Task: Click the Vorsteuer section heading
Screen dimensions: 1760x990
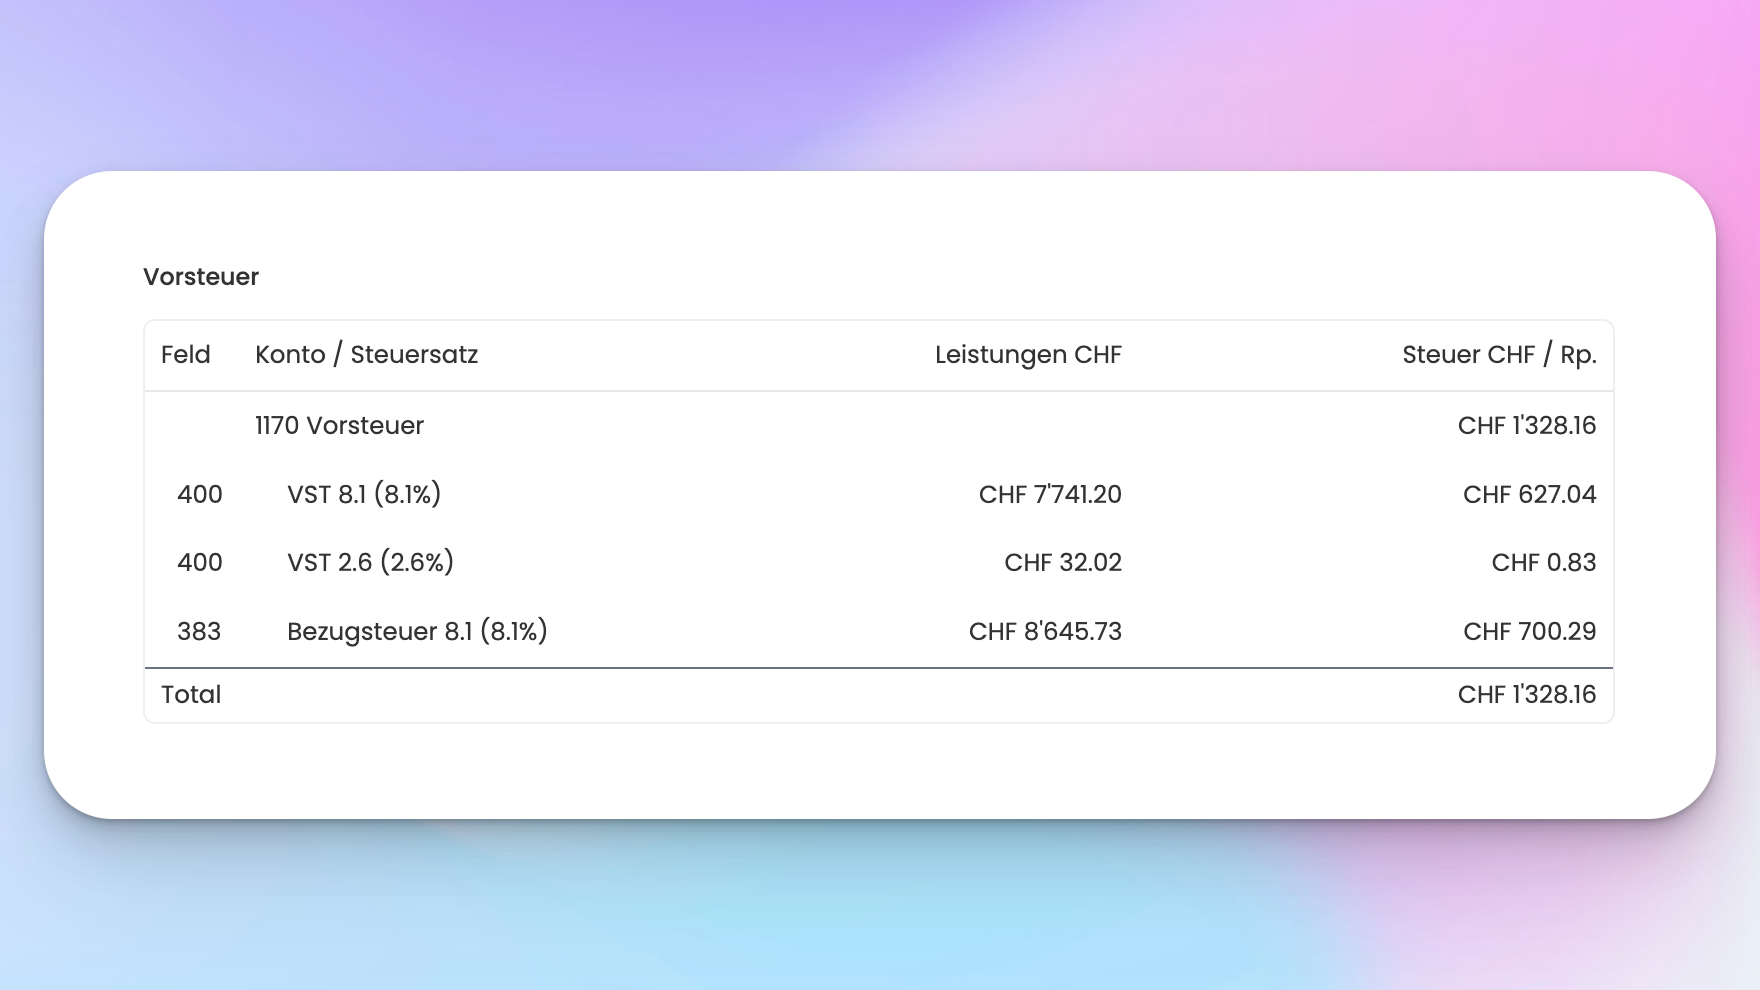Action: tap(201, 277)
